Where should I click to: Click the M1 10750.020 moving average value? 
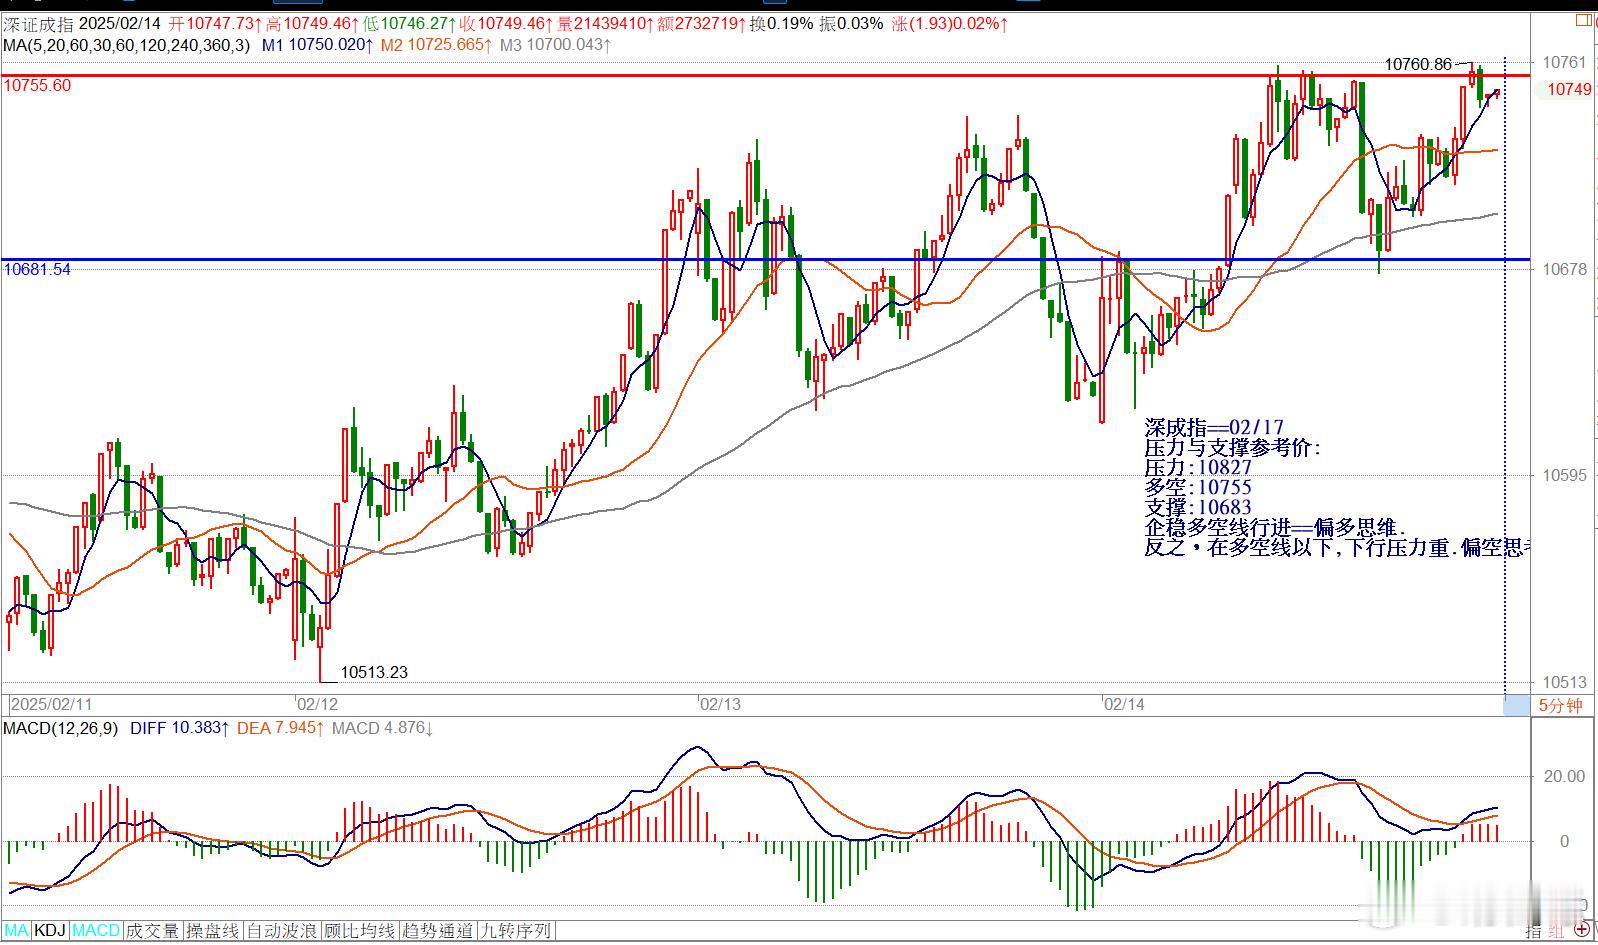pyautogui.click(x=318, y=44)
